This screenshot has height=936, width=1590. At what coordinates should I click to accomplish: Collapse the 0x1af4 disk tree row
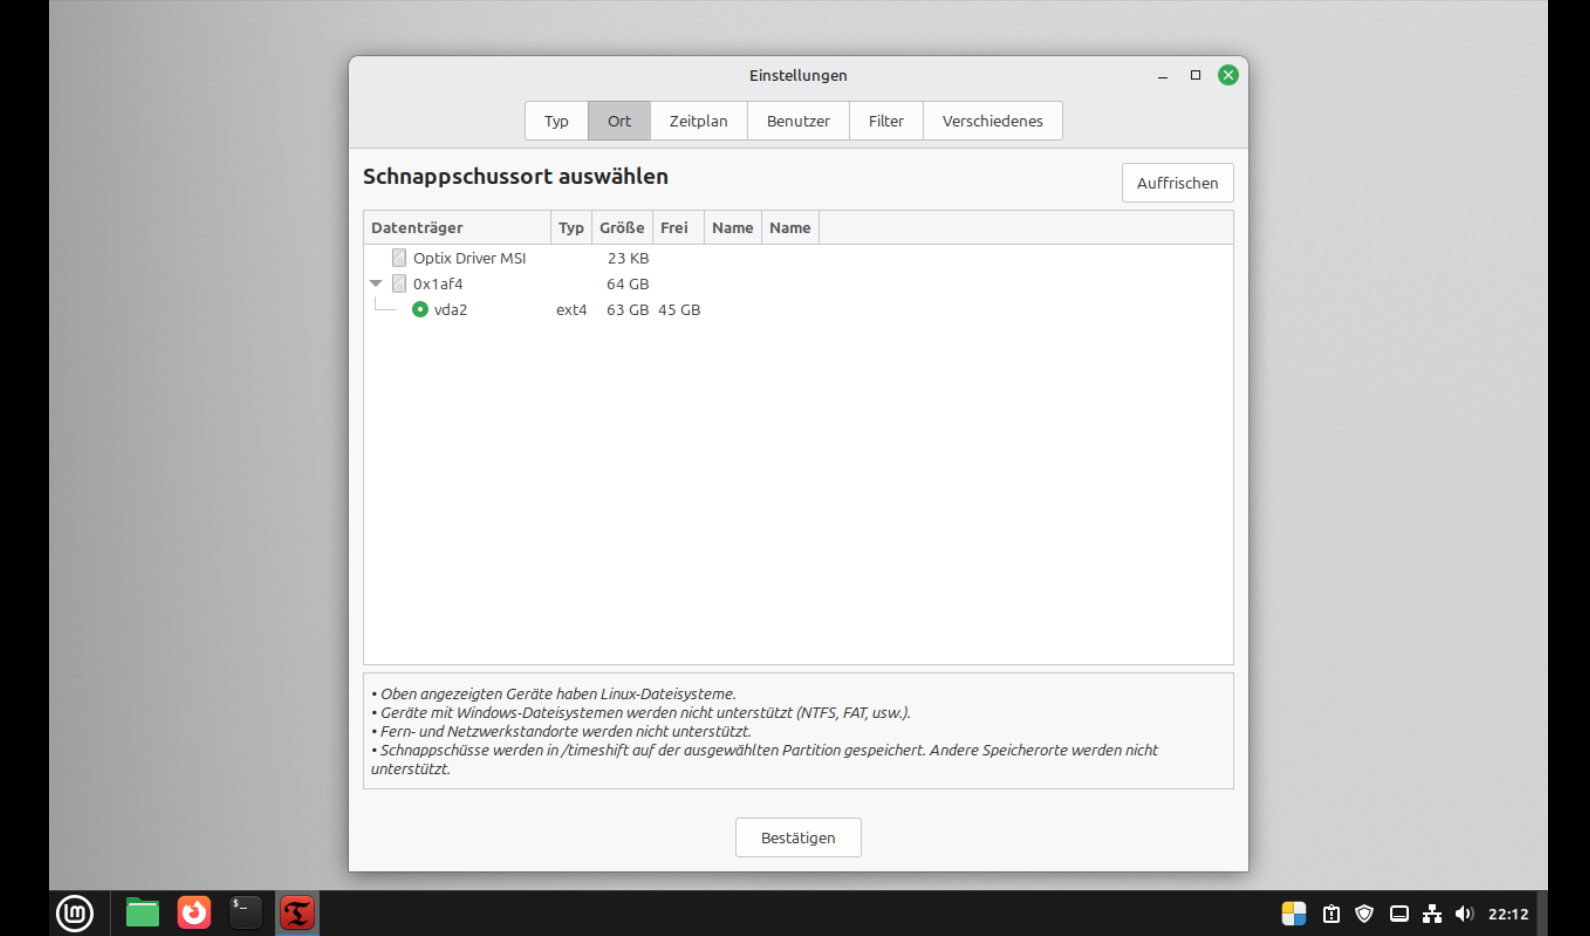(376, 284)
